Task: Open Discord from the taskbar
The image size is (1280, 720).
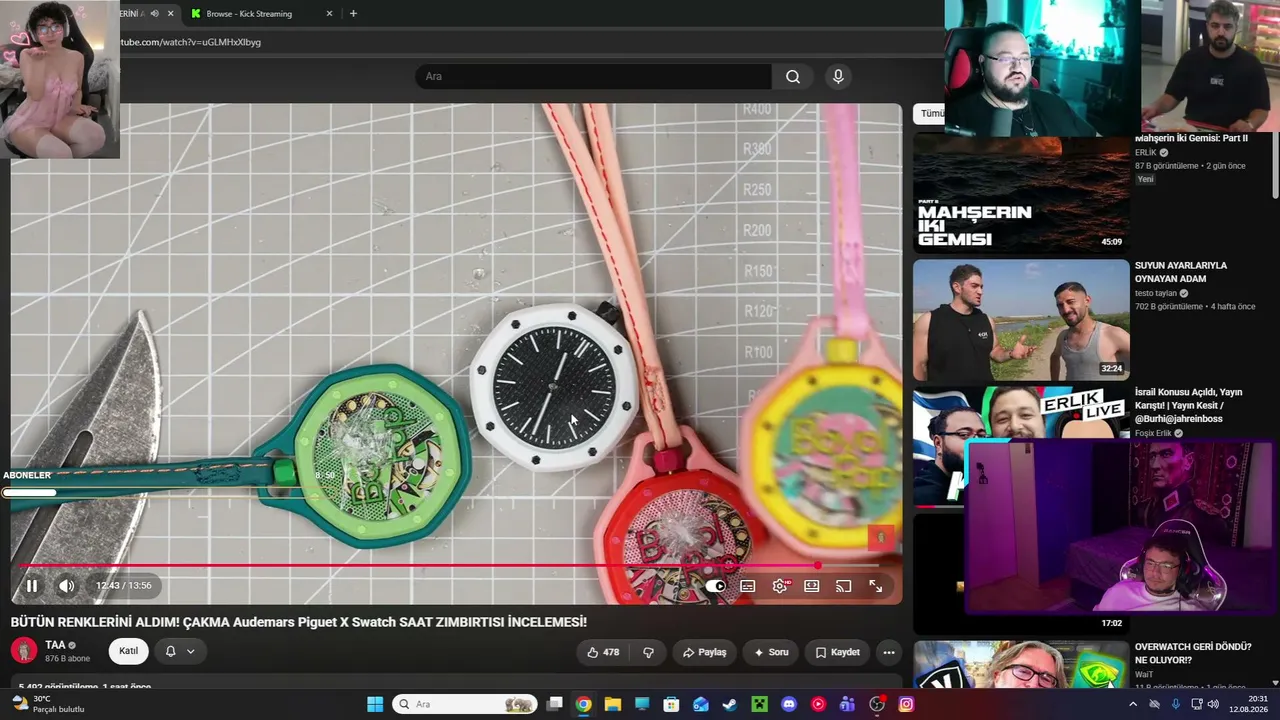Action: point(789,704)
